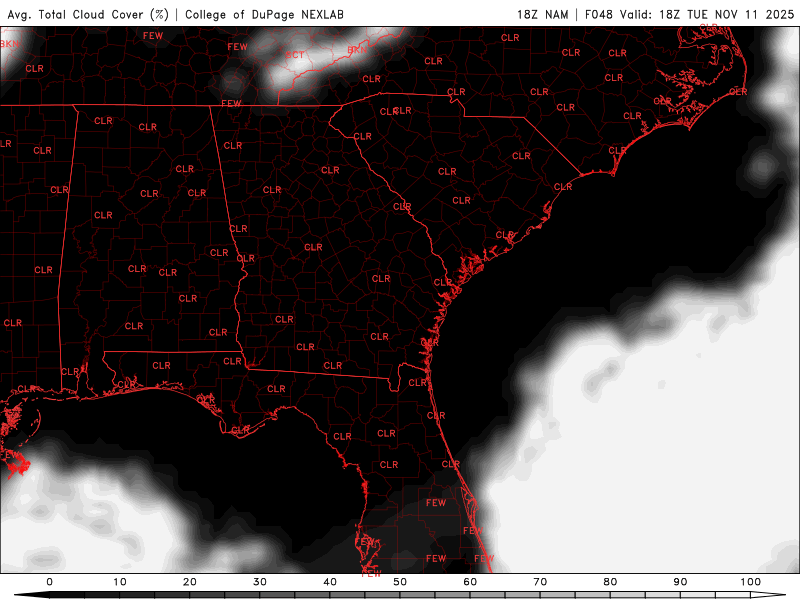
Task: Click the color bar label '40'
Action: pyautogui.click(x=330, y=582)
